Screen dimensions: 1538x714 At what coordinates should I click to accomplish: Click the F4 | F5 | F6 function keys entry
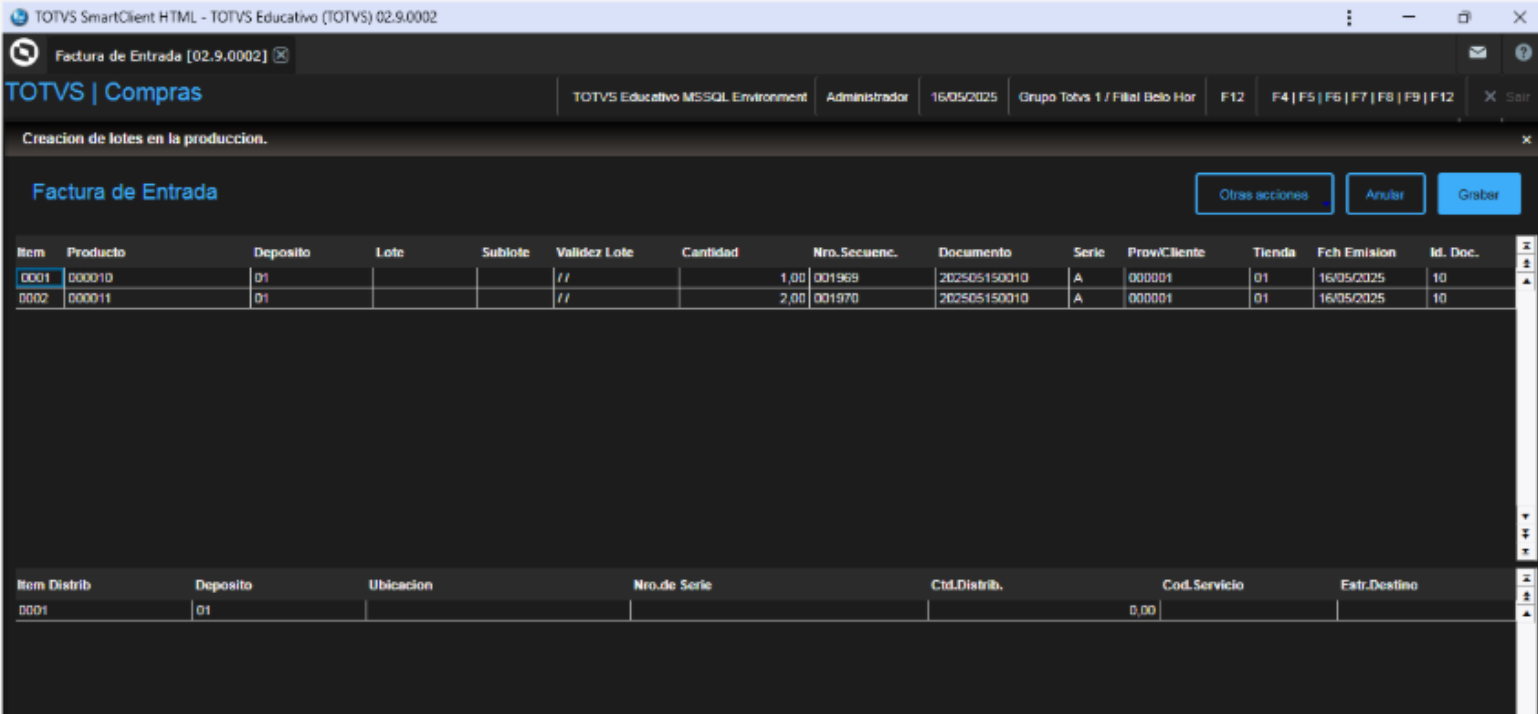1362,97
